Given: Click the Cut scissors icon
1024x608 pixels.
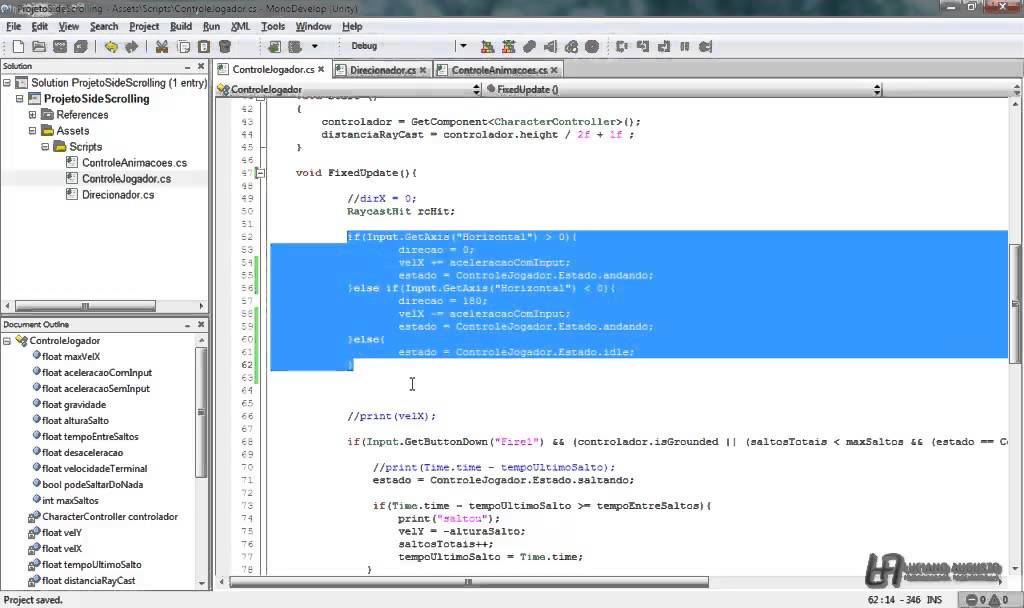Looking at the screenshot, I should 162,46.
